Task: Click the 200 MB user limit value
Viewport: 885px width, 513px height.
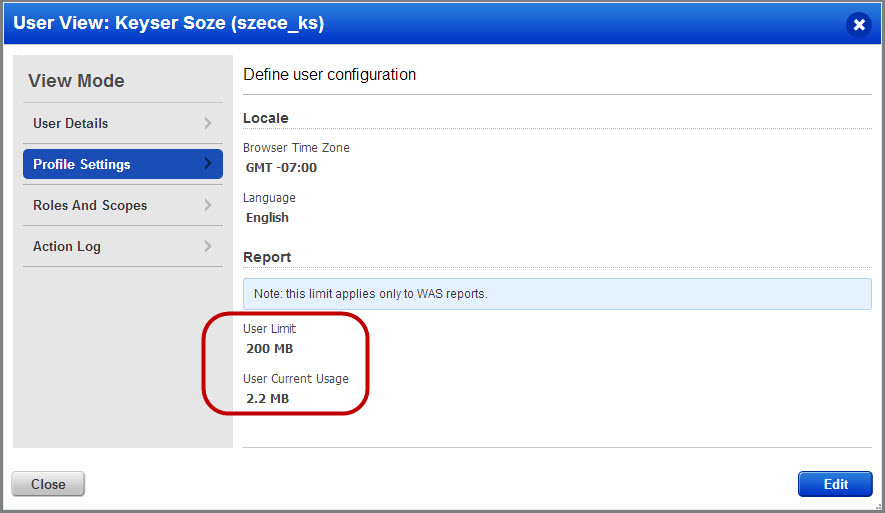Action: click(x=269, y=349)
